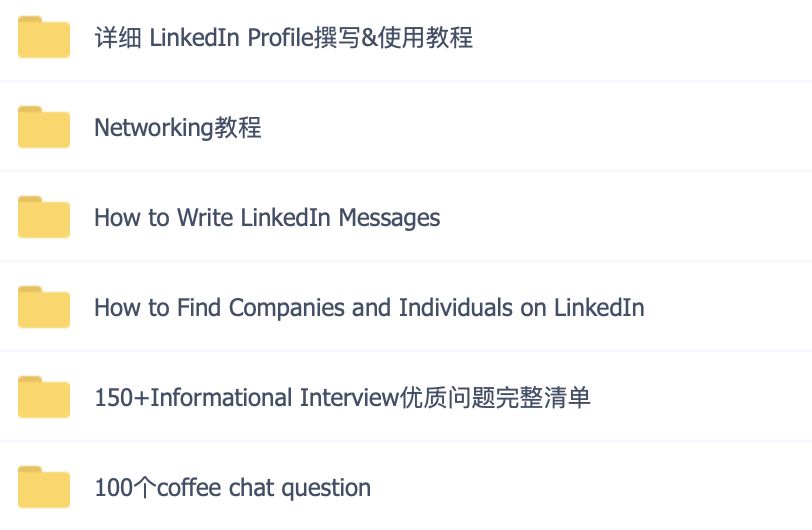Screen dimensions: 812x530
Task: Click folder icon beside 150+Informational Interview优质问题完整清单
Action: (x=44, y=397)
